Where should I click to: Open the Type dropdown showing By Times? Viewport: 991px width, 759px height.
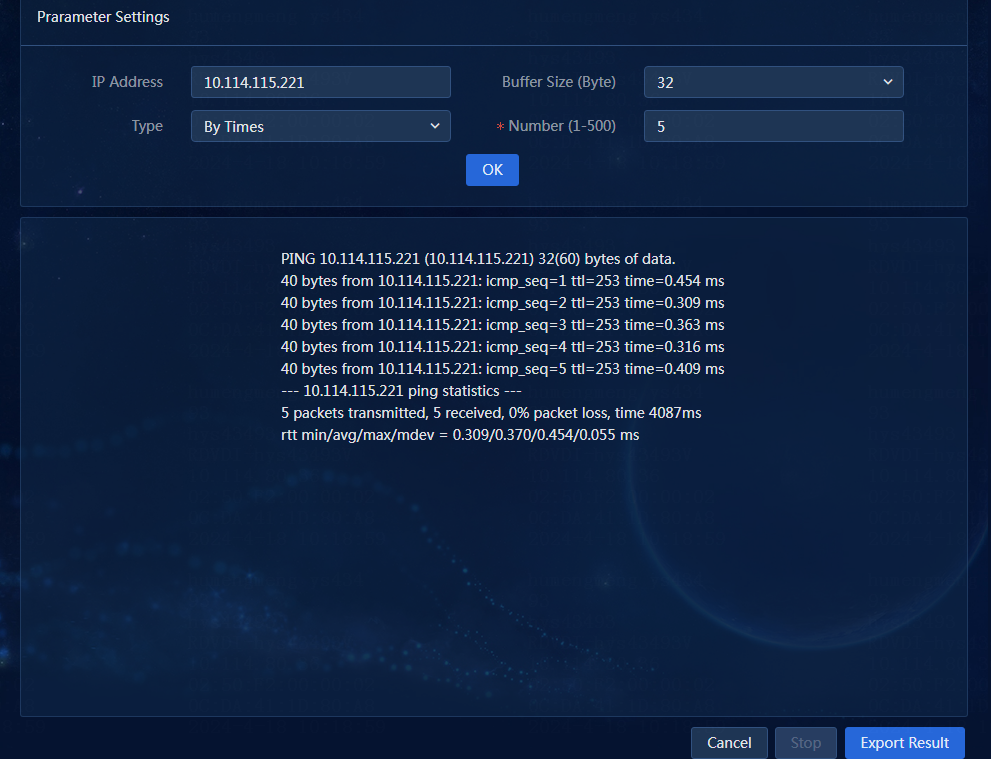[320, 126]
